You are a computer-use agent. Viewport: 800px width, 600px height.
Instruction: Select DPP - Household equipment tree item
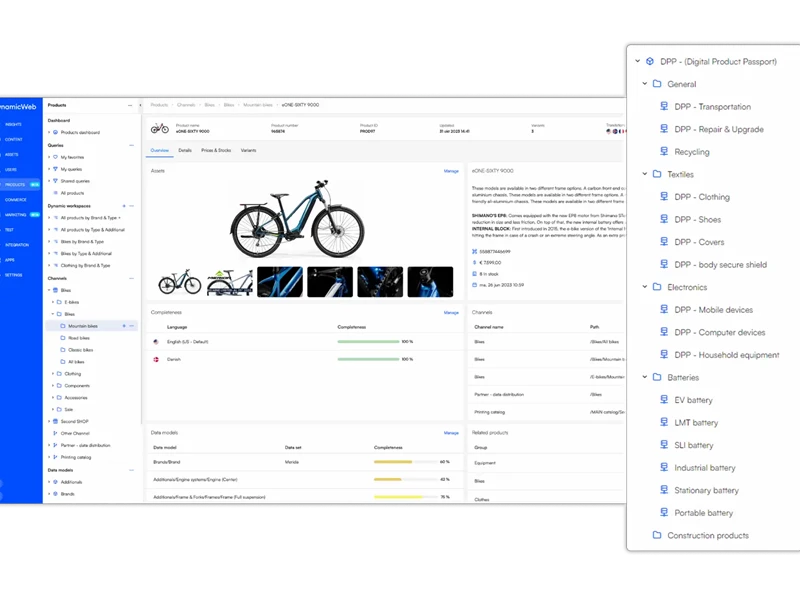(727, 355)
